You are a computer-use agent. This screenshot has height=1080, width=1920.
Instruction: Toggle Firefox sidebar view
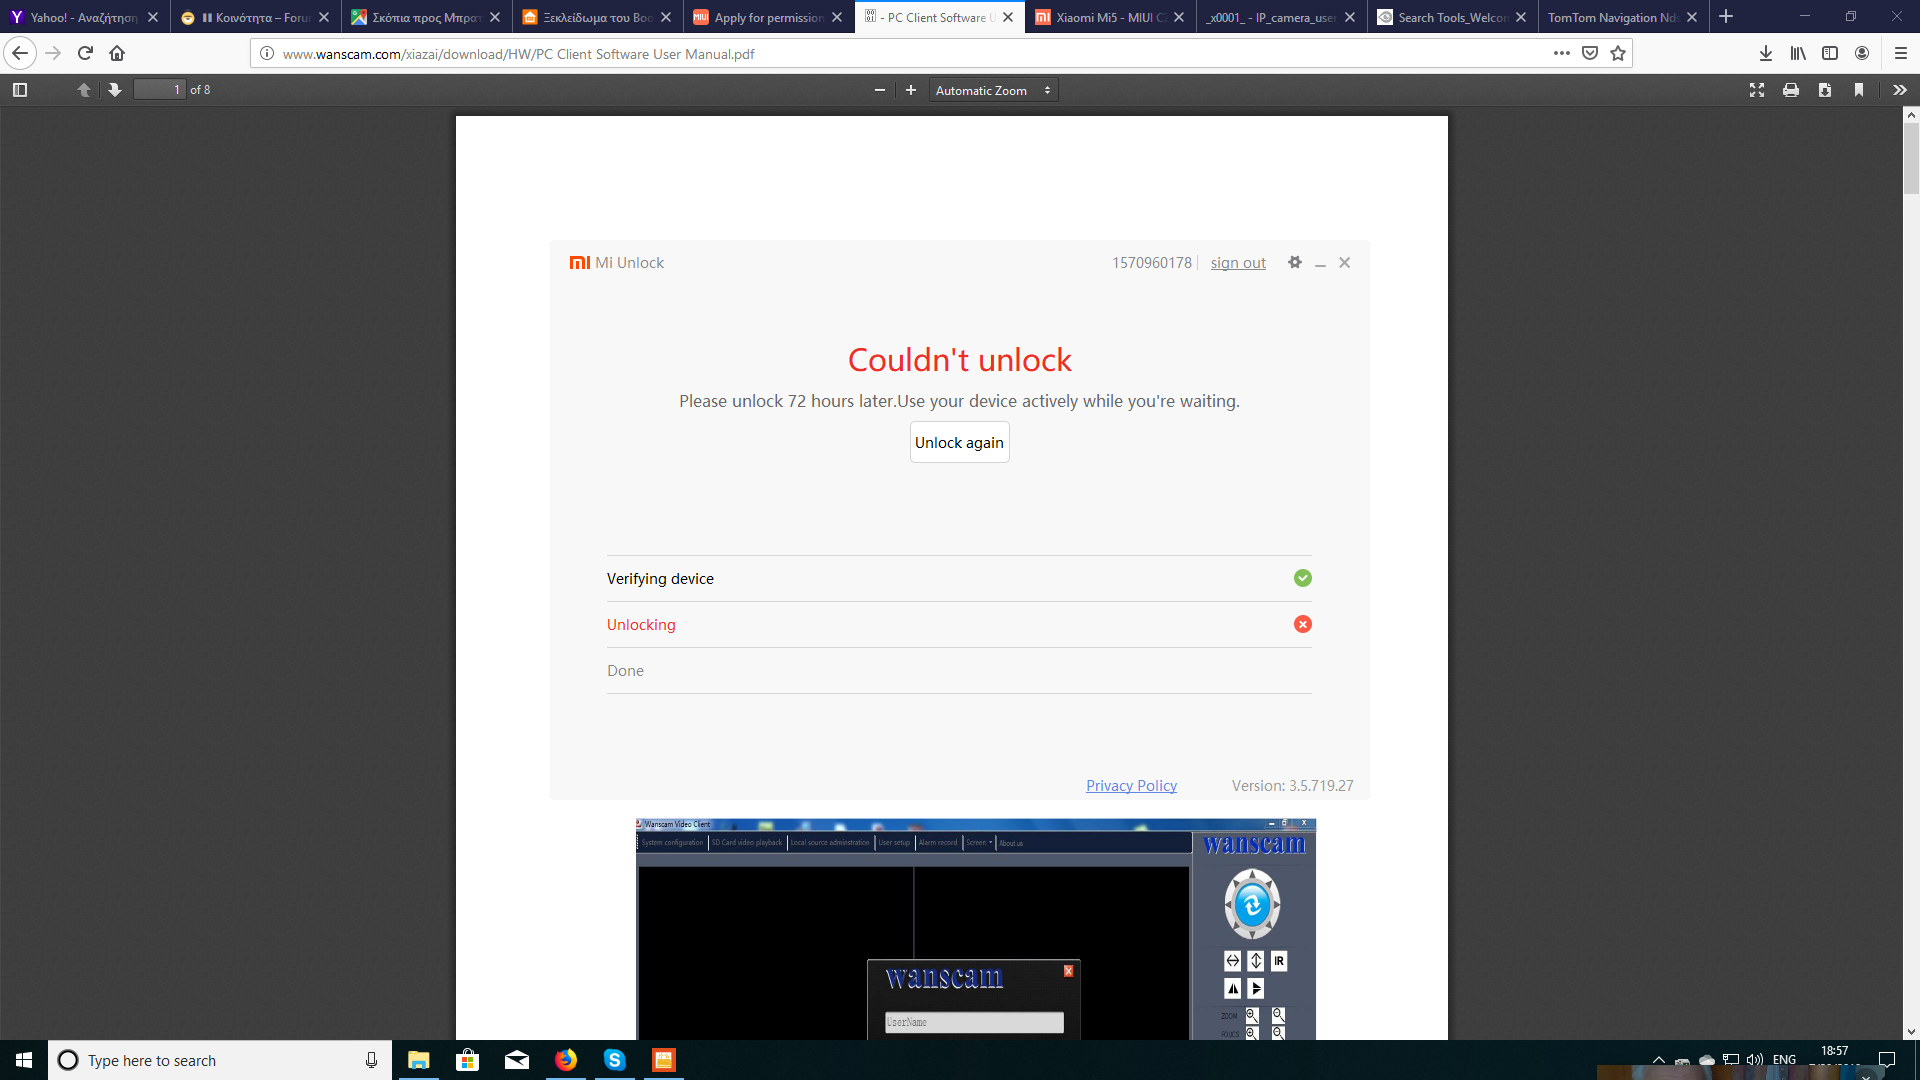pyautogui.click(x=1830, y=54)
